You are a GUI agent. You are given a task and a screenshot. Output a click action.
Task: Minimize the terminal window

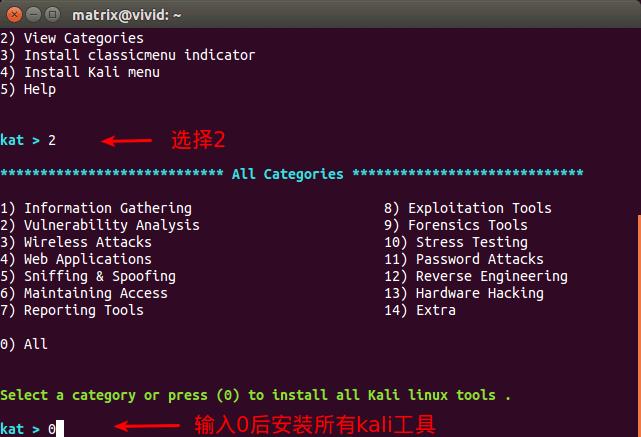[33, 15]
